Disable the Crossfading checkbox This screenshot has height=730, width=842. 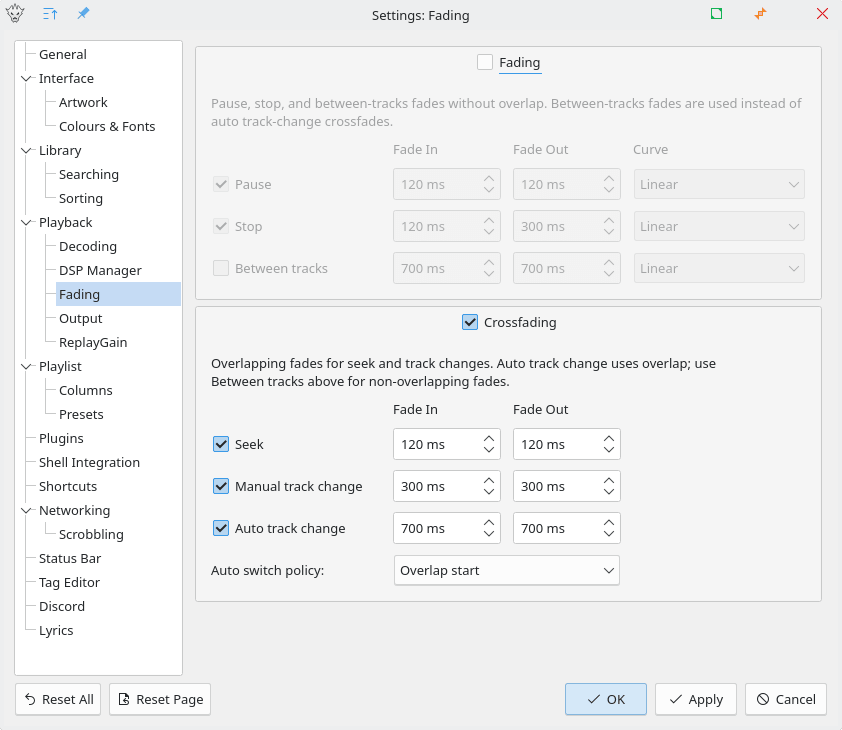click(x=470, y=322)
